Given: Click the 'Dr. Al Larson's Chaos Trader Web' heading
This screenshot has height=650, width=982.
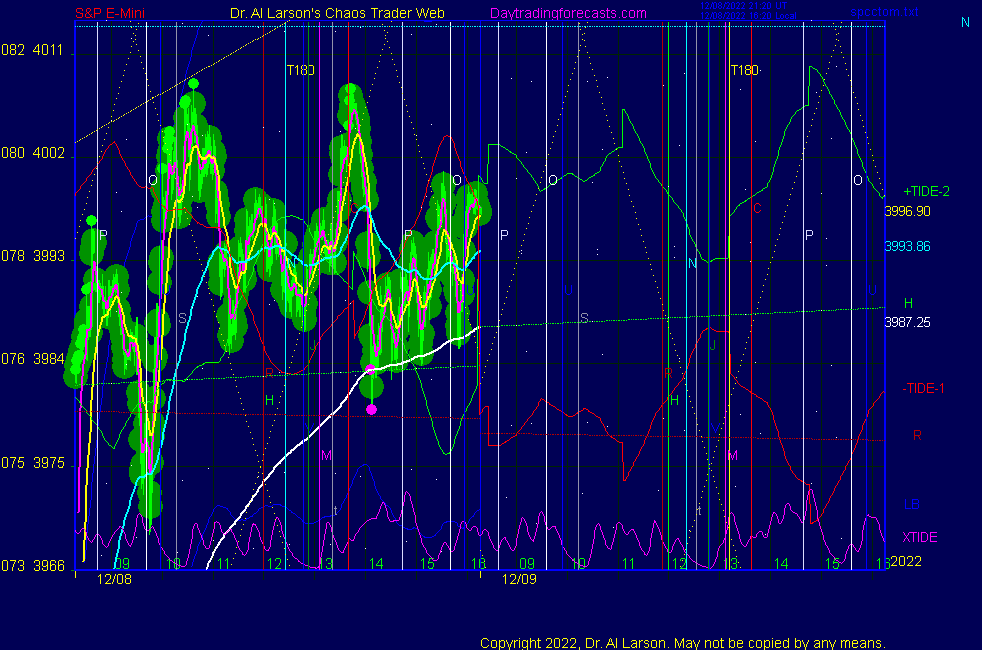Looking at the screenshot, I should tap(337, 13).
